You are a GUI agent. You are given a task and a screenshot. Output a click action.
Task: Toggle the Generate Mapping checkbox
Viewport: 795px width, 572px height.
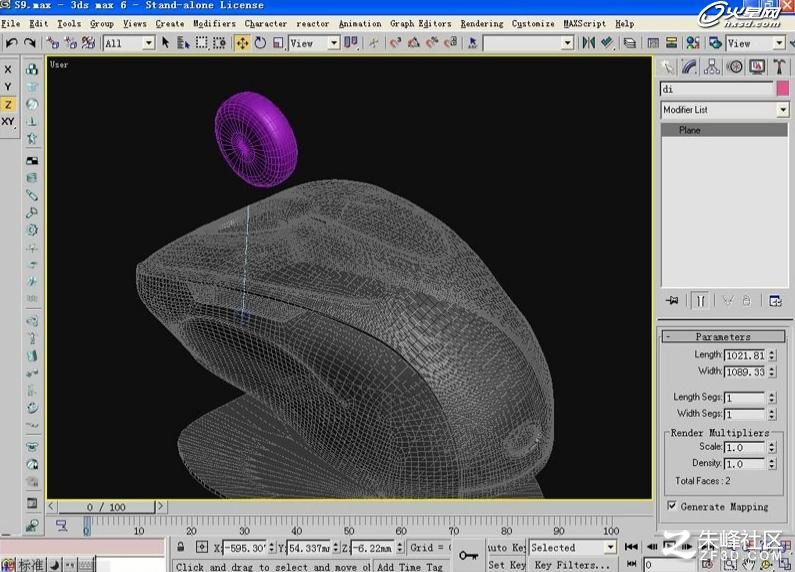(x=671, y=506)
